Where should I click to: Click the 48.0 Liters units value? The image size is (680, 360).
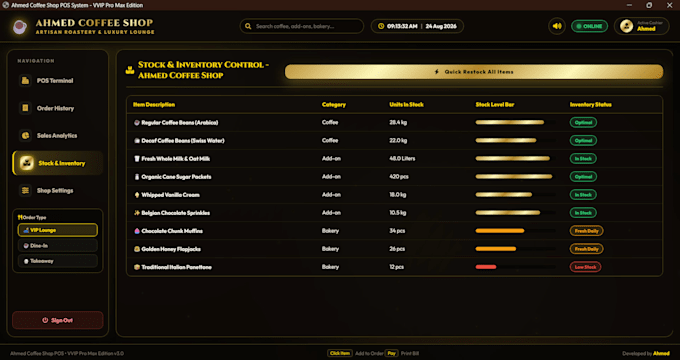click(402, 159)
